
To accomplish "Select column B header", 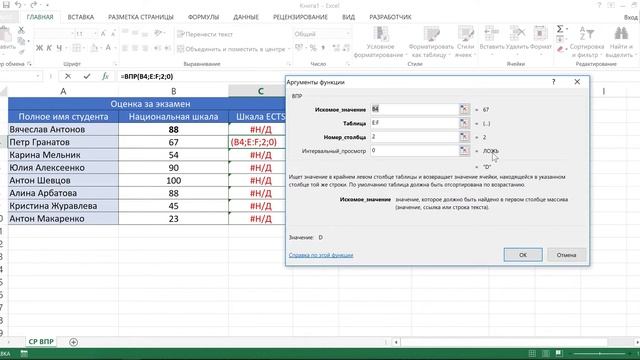I will pos(173,91).
